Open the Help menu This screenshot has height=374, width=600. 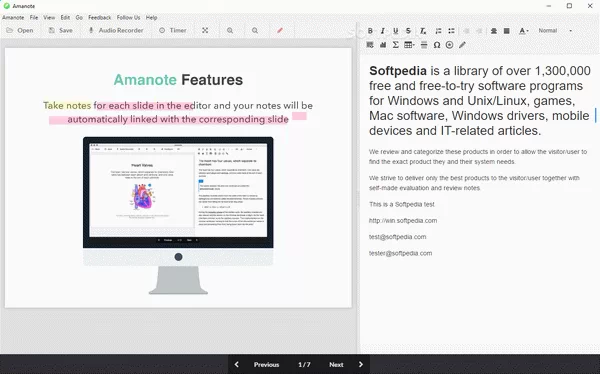coord(151,17)
